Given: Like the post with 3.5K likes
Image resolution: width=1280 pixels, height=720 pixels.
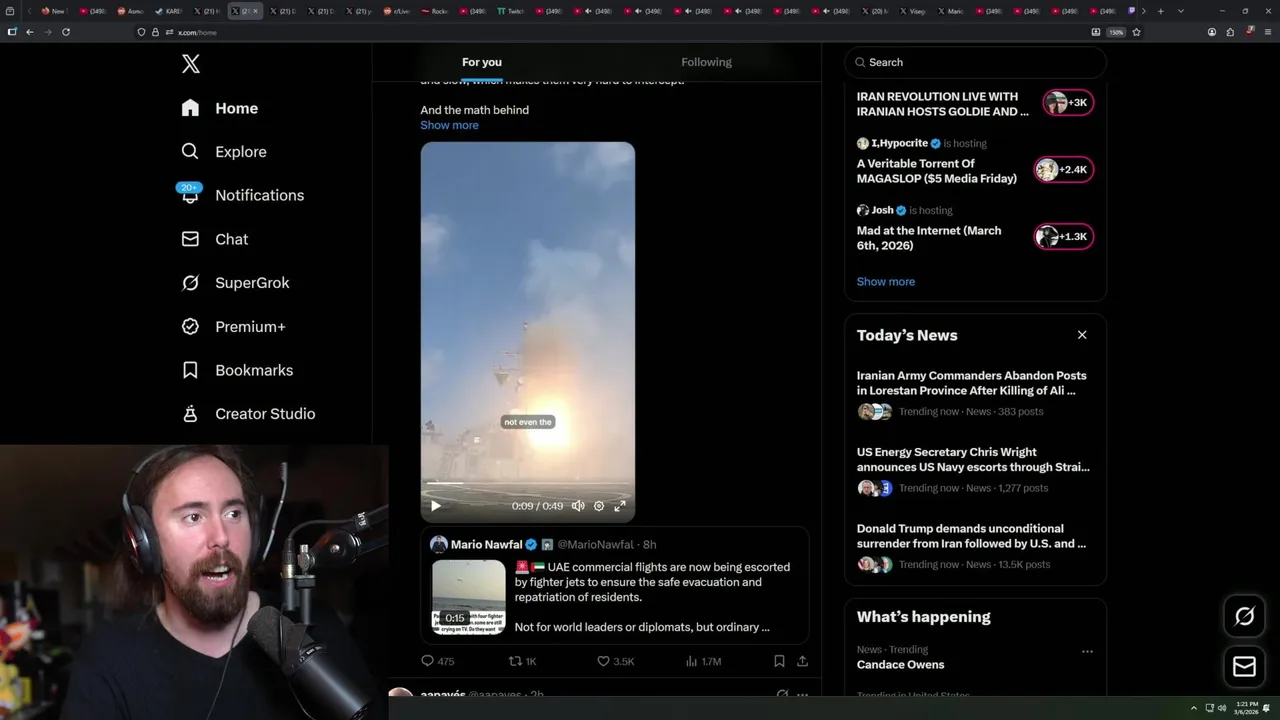Looking at the screenshot, I should point(616,661).
